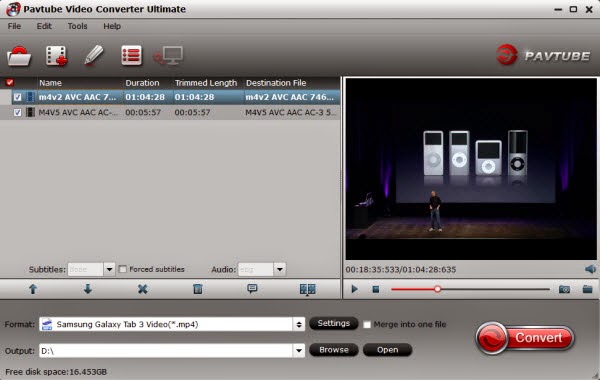The height and width of the screenshot is (380, 600).
Task: Start conversion with Convert button
Action: [x=525, y=338]
